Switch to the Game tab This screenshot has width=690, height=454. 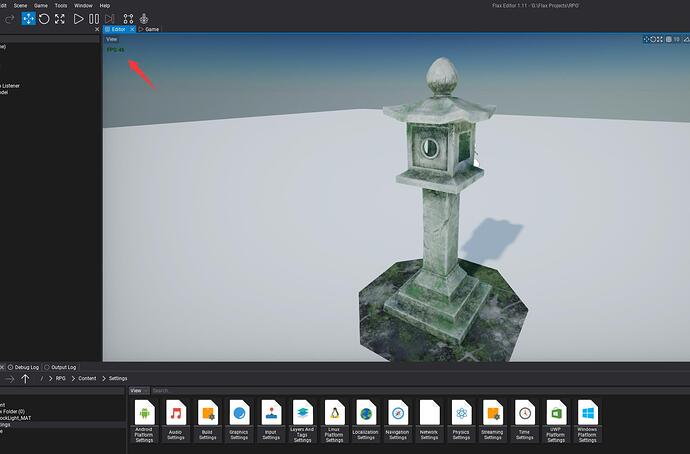[x=152, y=30]
